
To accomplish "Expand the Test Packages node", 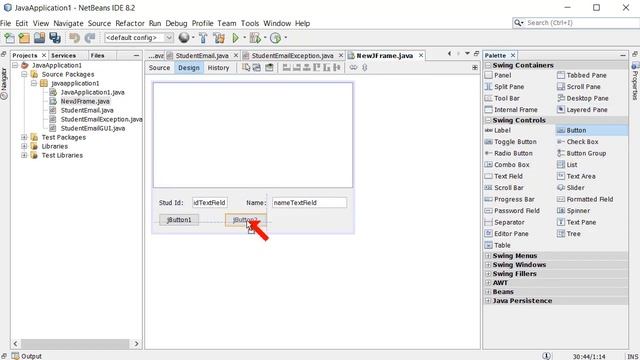I will click(24, 137).
